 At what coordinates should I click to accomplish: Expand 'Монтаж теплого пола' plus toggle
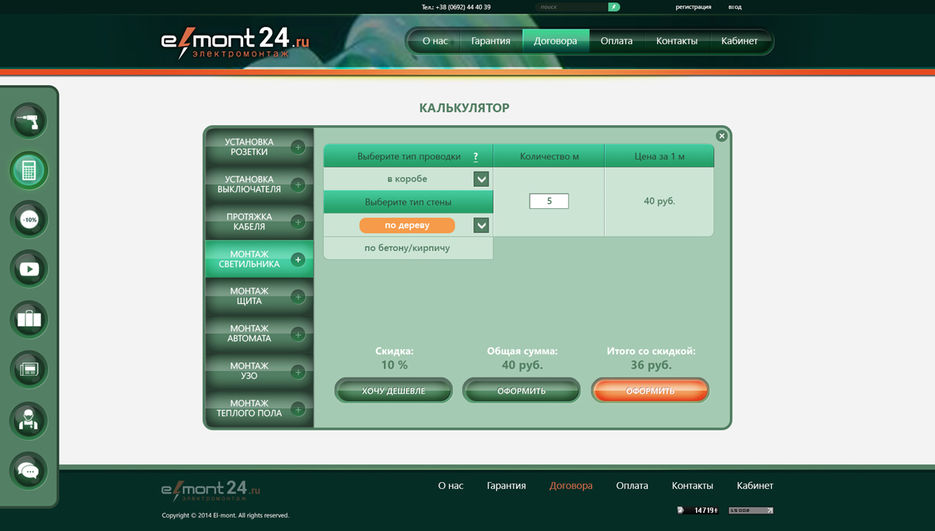[x=298, y=408]
